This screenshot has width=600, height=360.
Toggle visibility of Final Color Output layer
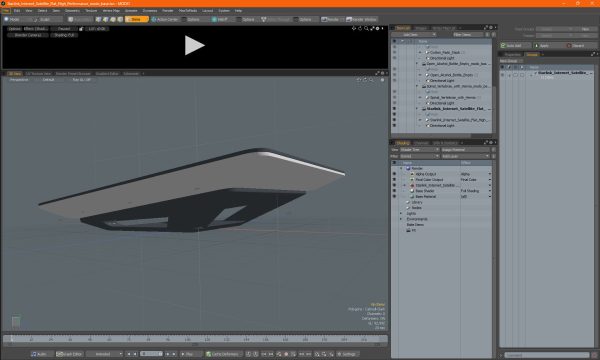(x=394, y=179)
